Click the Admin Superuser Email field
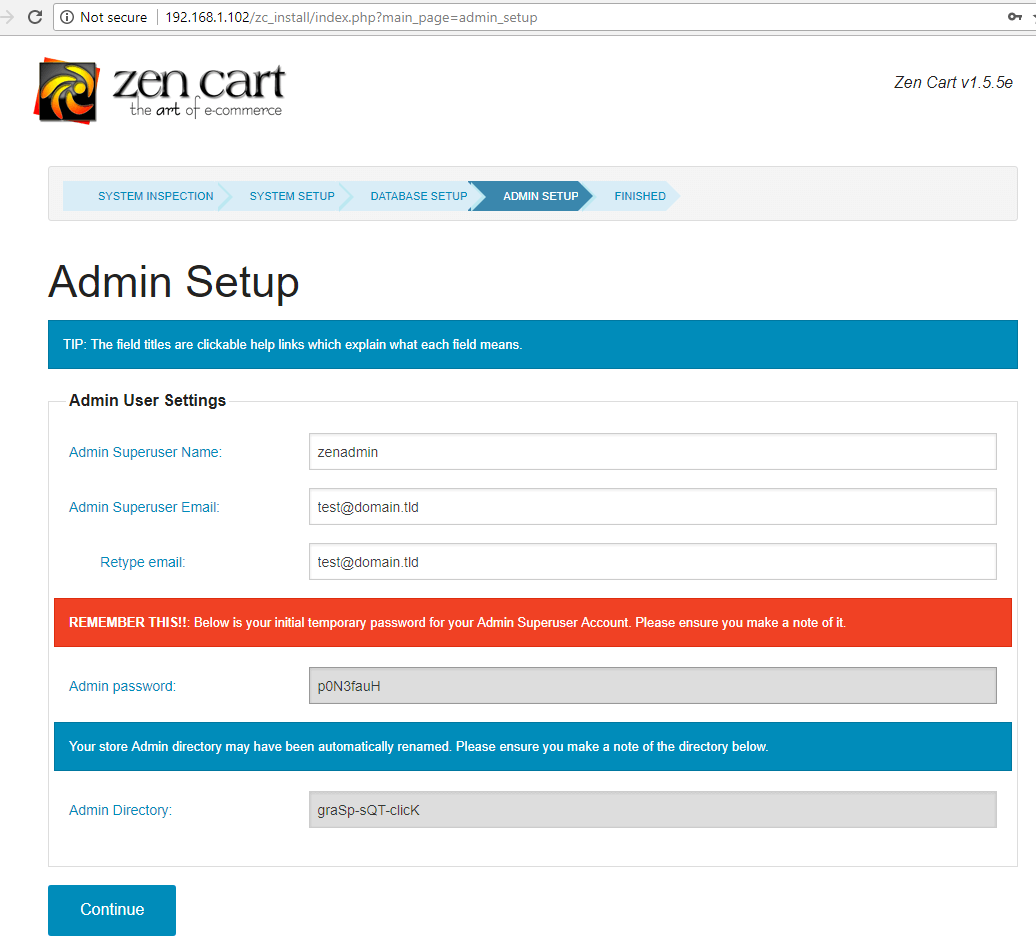Screen dimensions: 1036x946 [652, 507]
